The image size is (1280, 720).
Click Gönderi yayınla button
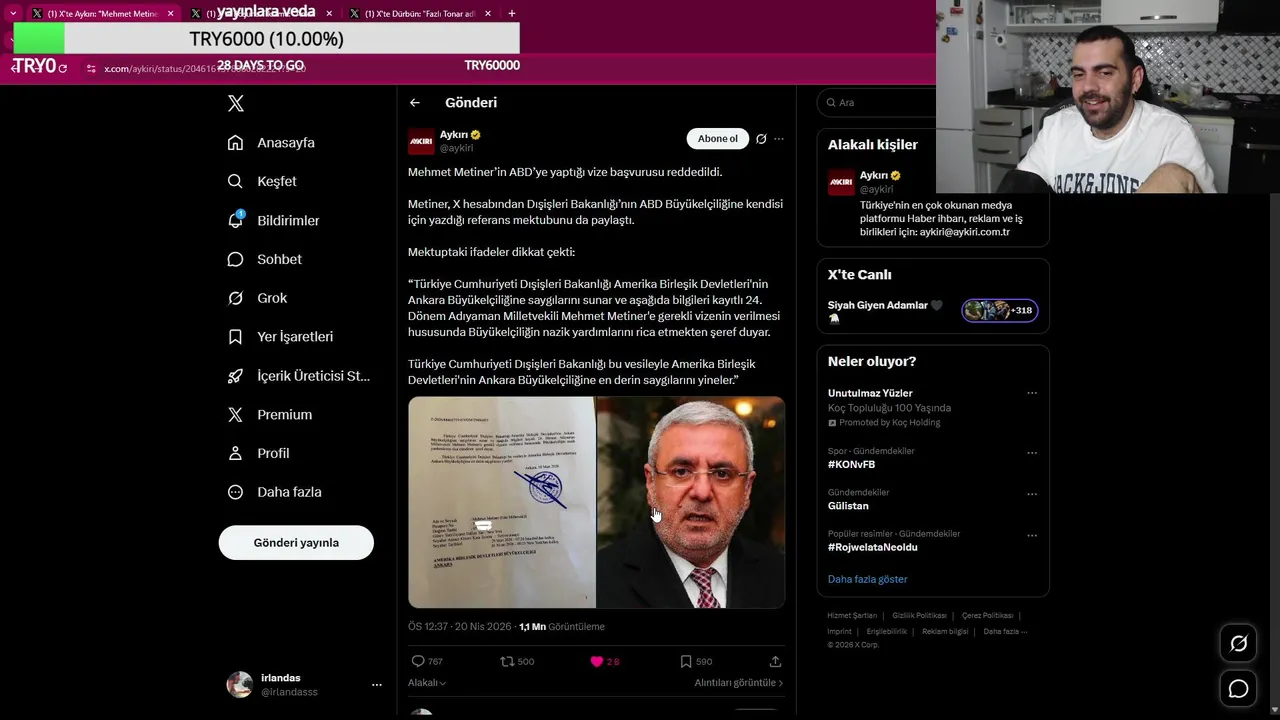point(296,542)
